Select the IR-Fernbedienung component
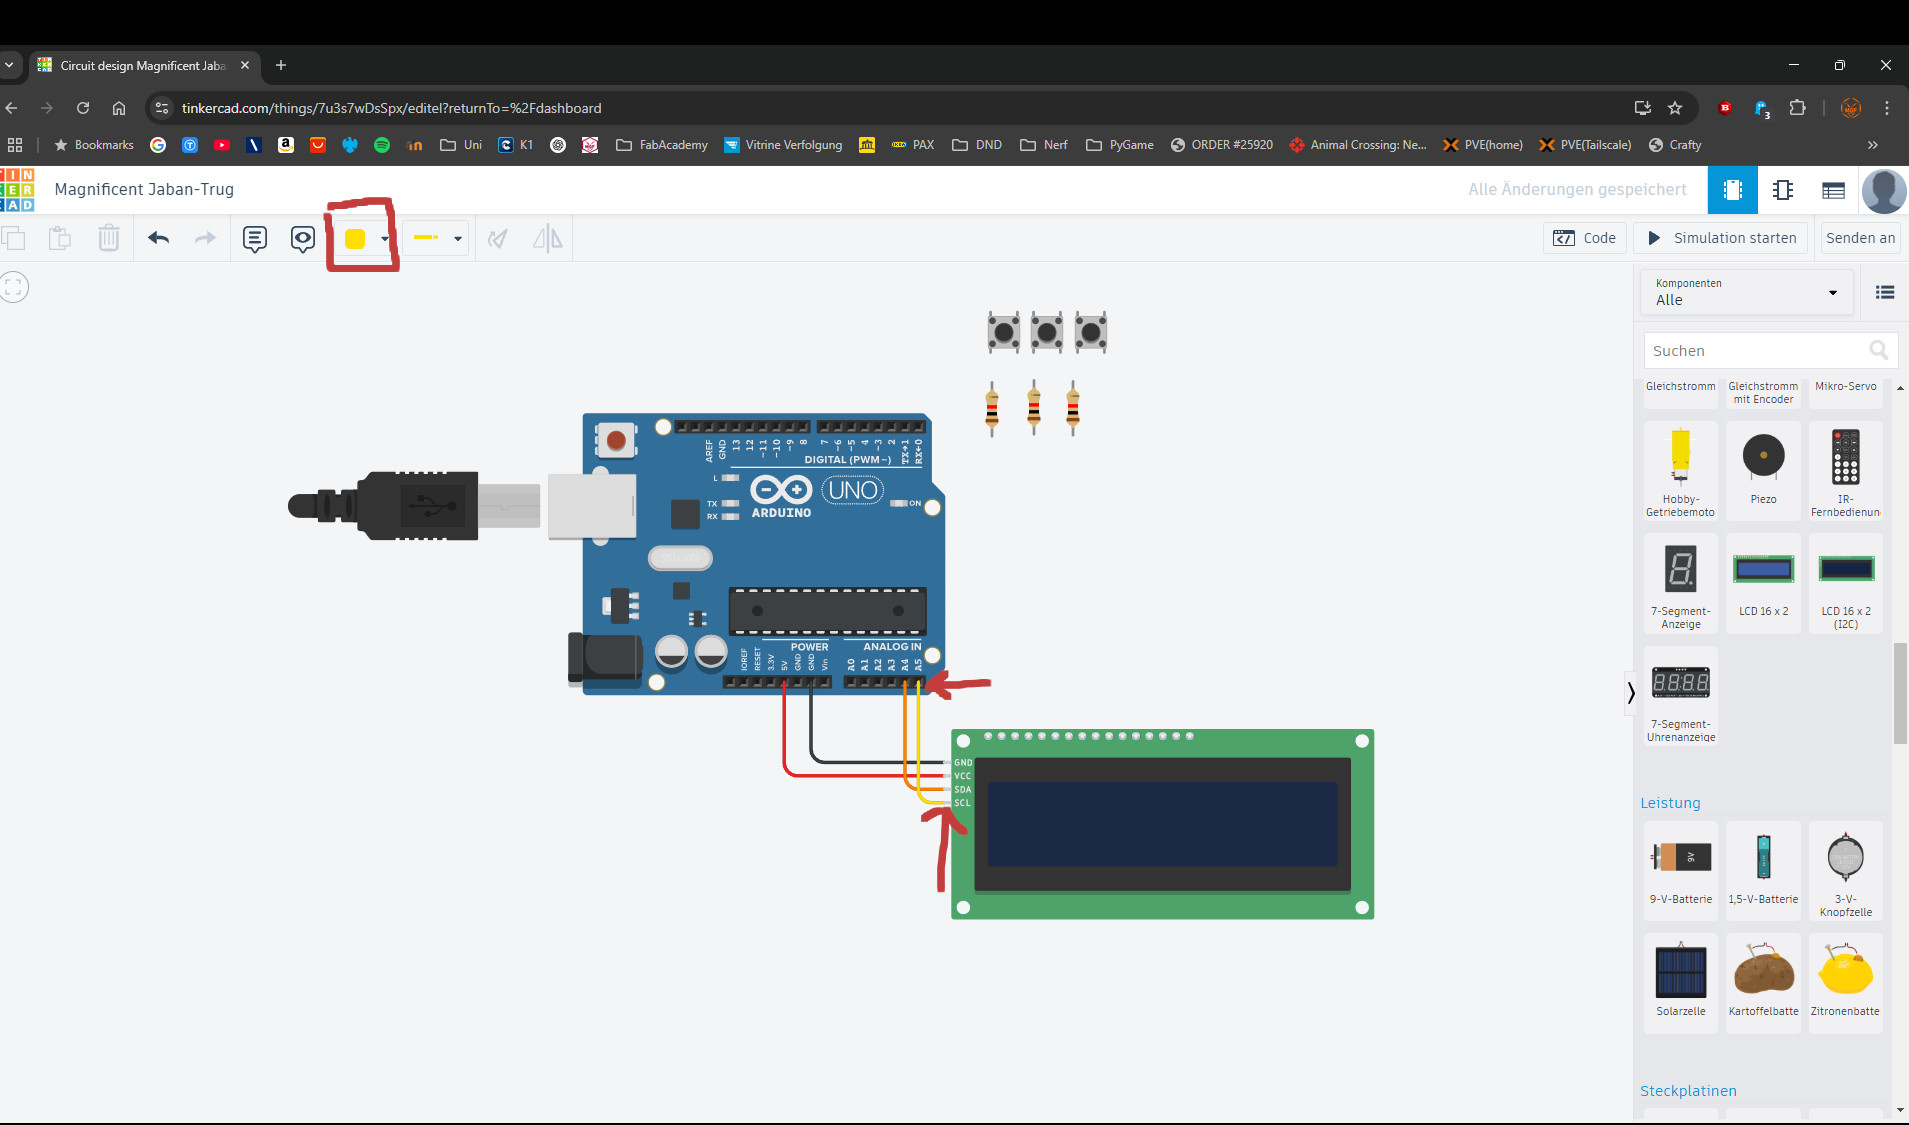 pyautogui.click(x=1845, y=470)
